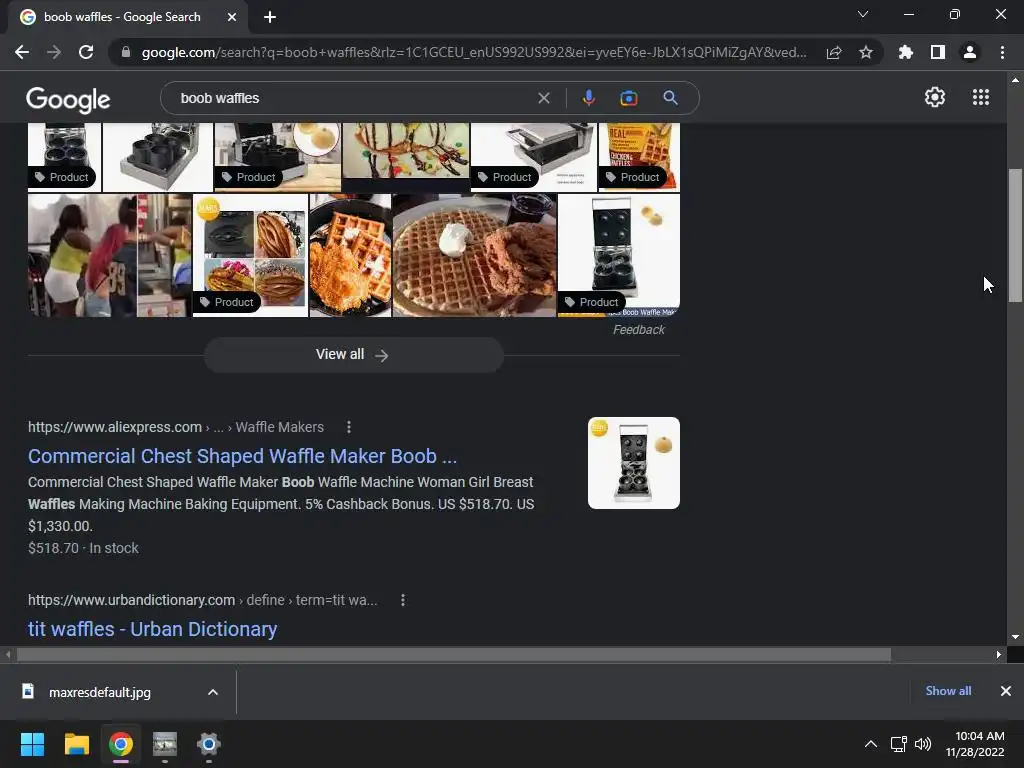The image size is (1024, 768).
Task: Open large round waffle with butter image
Action: click(x=474, y=255)
